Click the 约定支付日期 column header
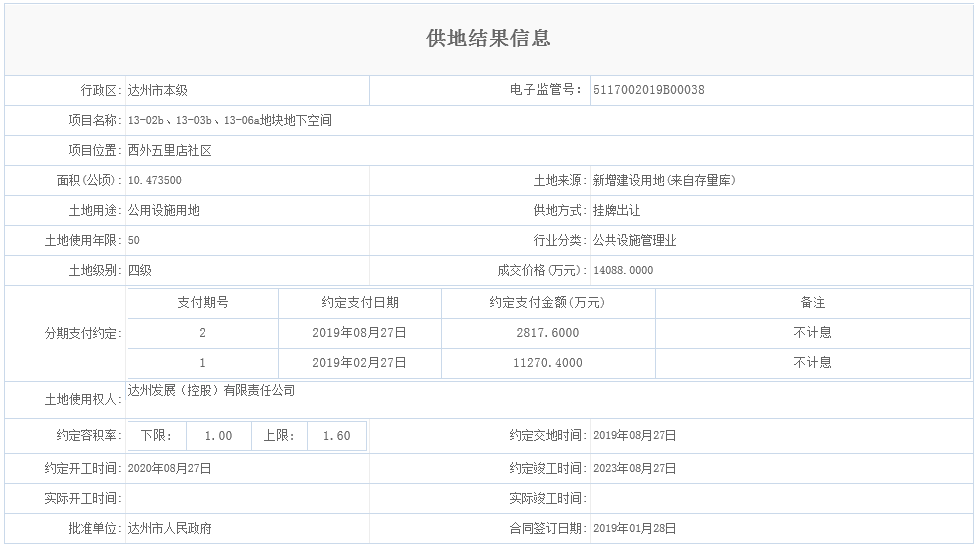 [360, 303]
